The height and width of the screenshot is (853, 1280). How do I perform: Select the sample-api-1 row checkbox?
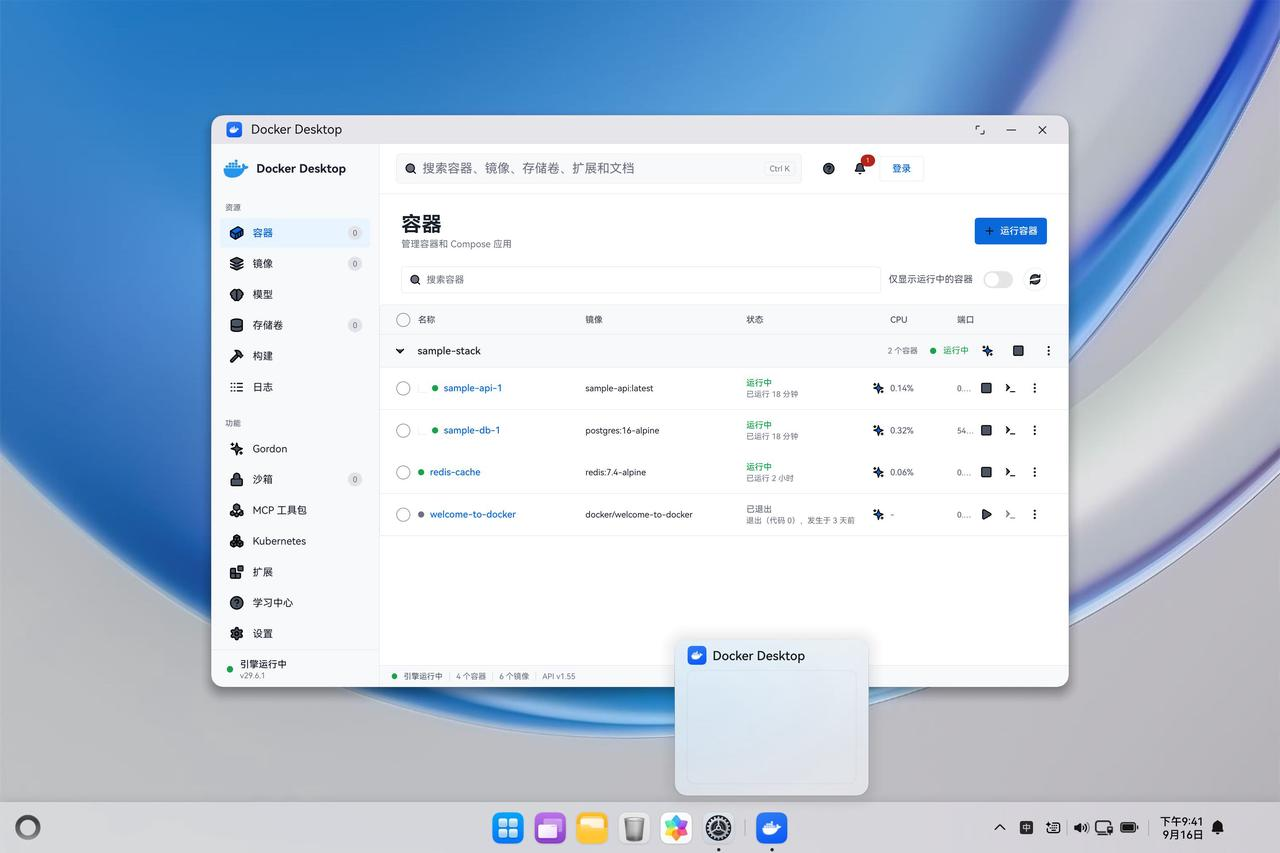tap(403, 388)
